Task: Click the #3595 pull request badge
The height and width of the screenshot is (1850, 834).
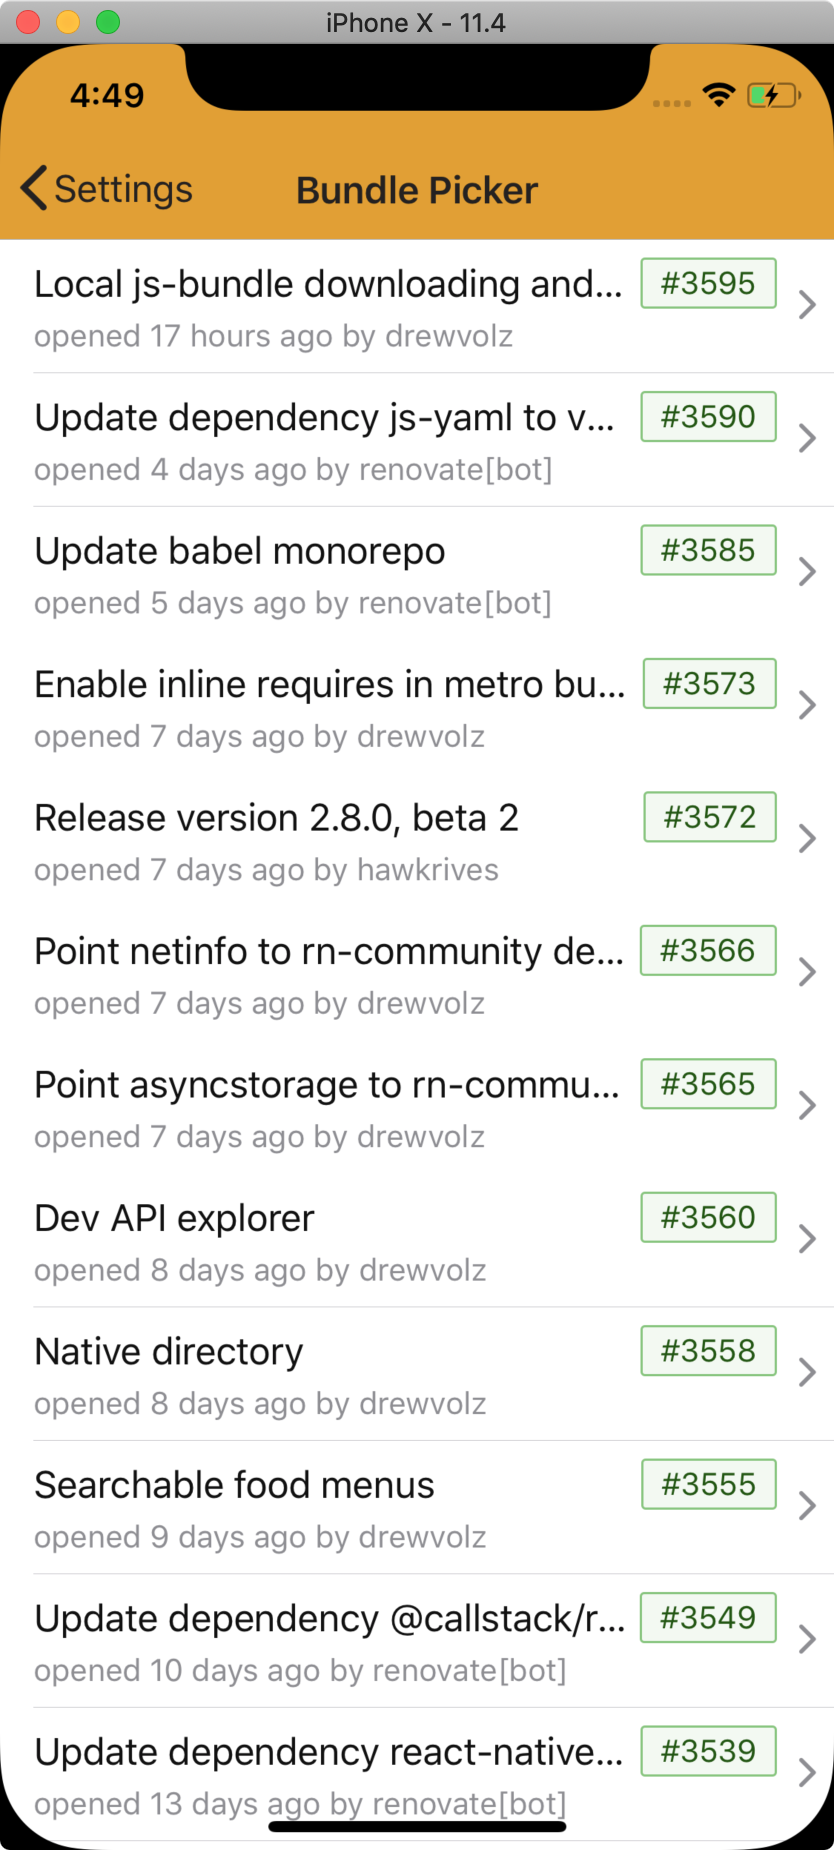Action: pos(708,284)
